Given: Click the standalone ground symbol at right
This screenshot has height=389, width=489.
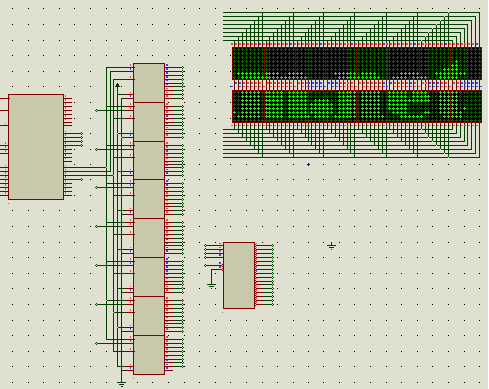Looking at the screenshot, I should [331, 246].
